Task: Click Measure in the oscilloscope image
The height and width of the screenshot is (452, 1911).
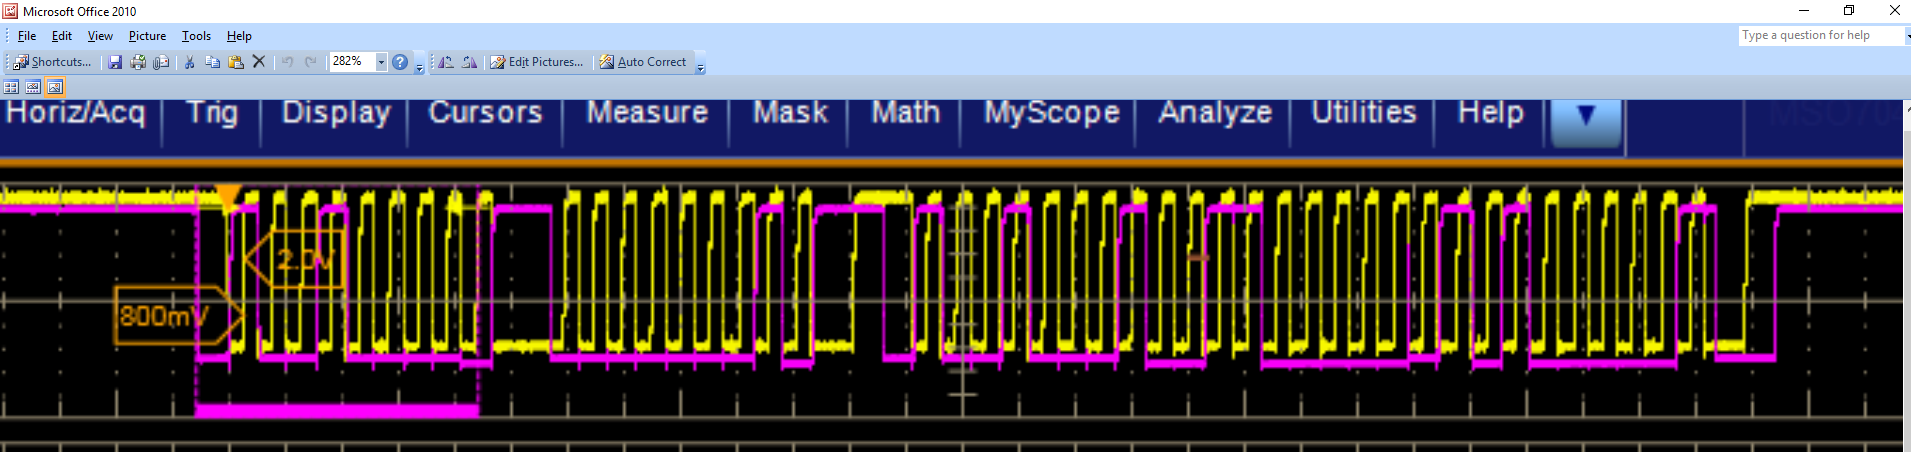Action: tap(647, 112)
